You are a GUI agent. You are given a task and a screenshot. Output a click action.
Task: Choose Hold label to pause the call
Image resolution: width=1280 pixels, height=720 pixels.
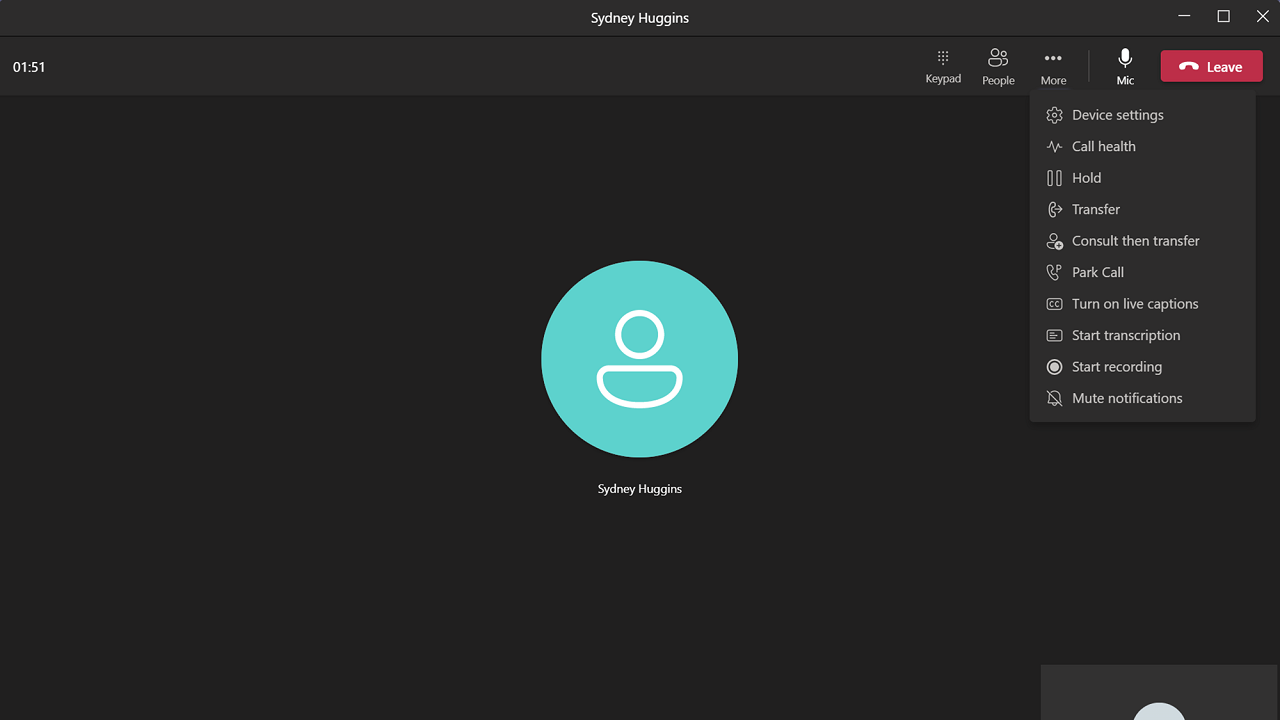point(1086,178)
